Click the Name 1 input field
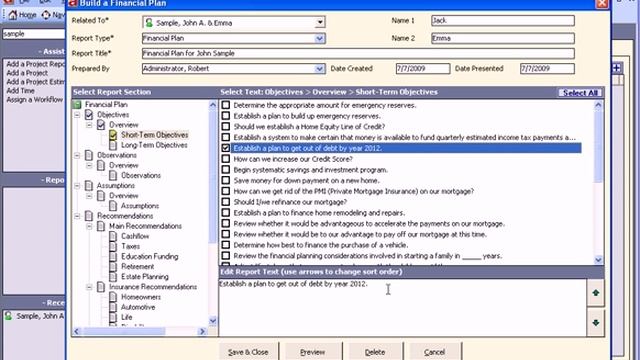The width and height of the screenshot is (640, 360). click(x=503, y=20)
